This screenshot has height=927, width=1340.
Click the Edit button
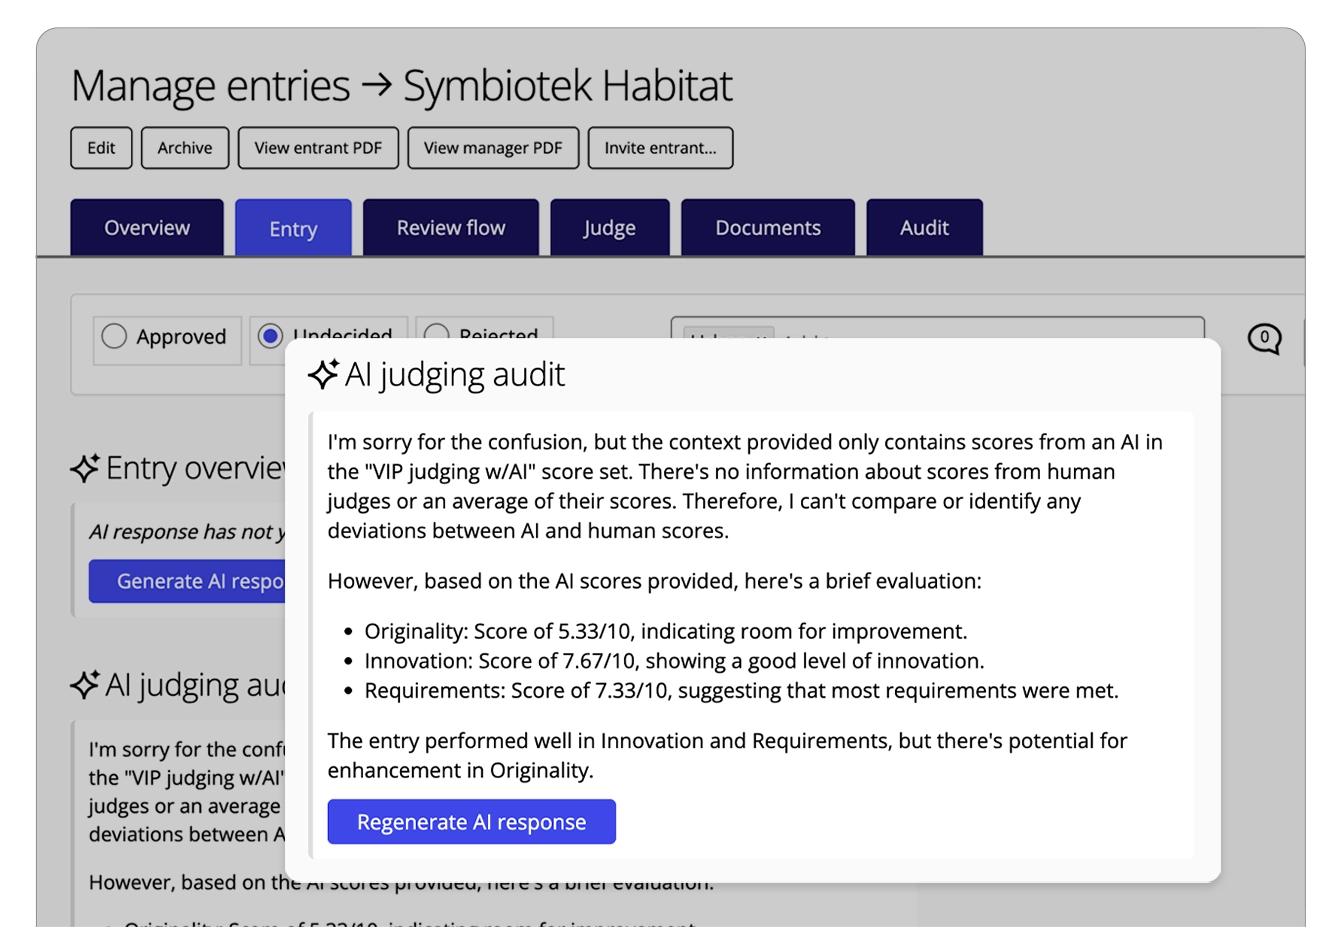(x=100, y=147)
